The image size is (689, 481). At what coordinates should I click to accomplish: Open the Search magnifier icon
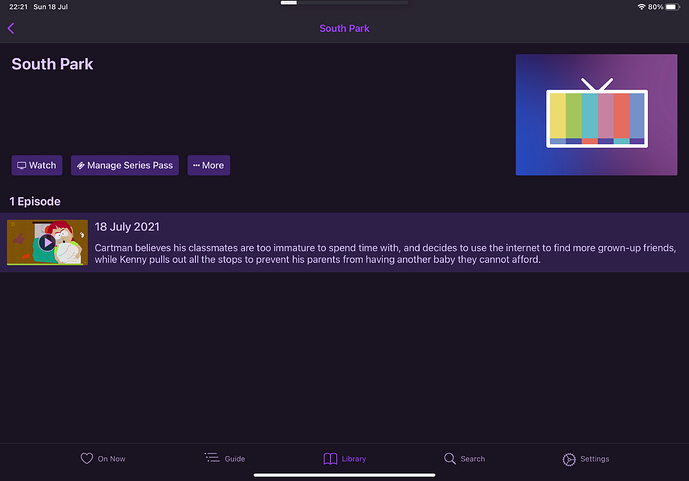[x=451, y=458]
